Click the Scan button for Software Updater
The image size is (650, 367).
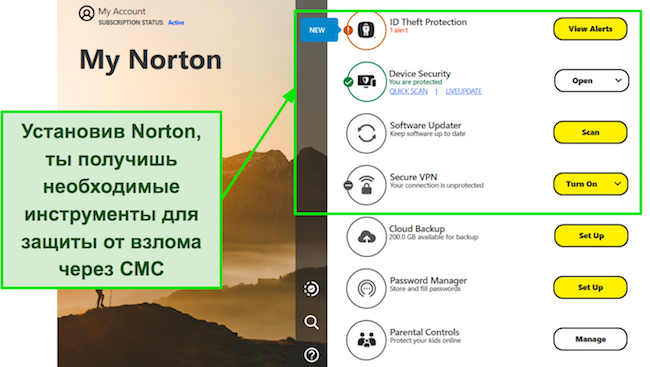[x=590, y=132]
